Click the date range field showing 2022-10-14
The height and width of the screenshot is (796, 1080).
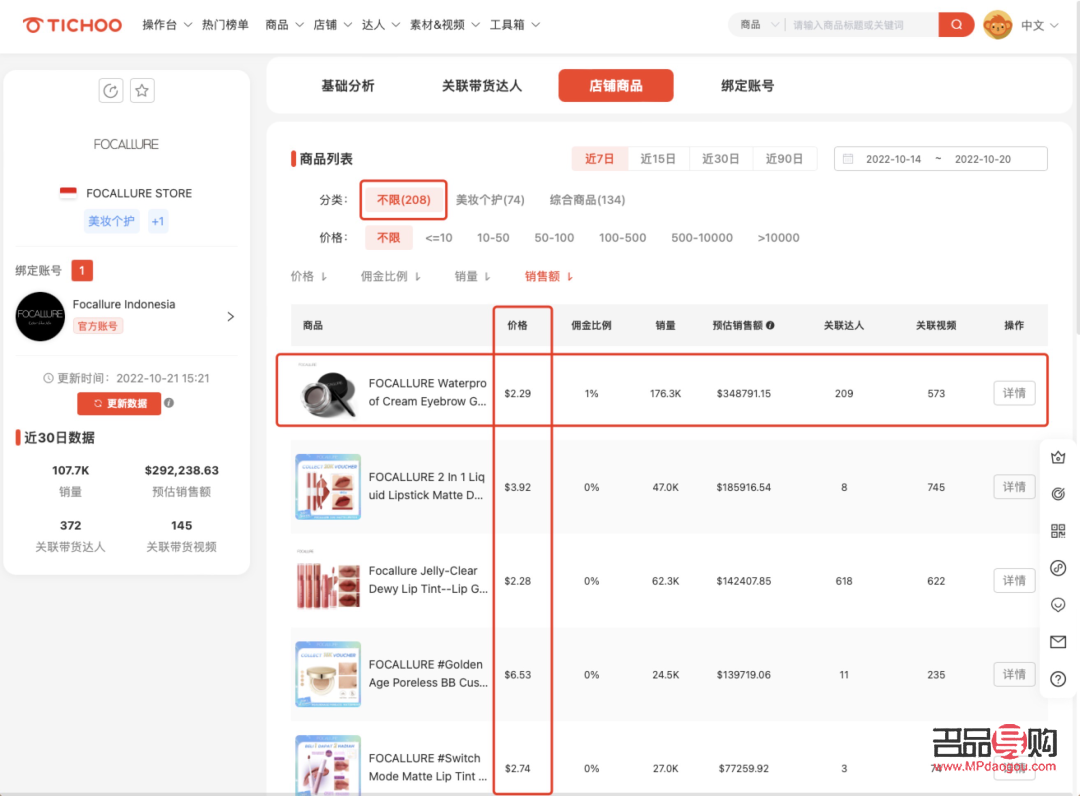[891, 158]
